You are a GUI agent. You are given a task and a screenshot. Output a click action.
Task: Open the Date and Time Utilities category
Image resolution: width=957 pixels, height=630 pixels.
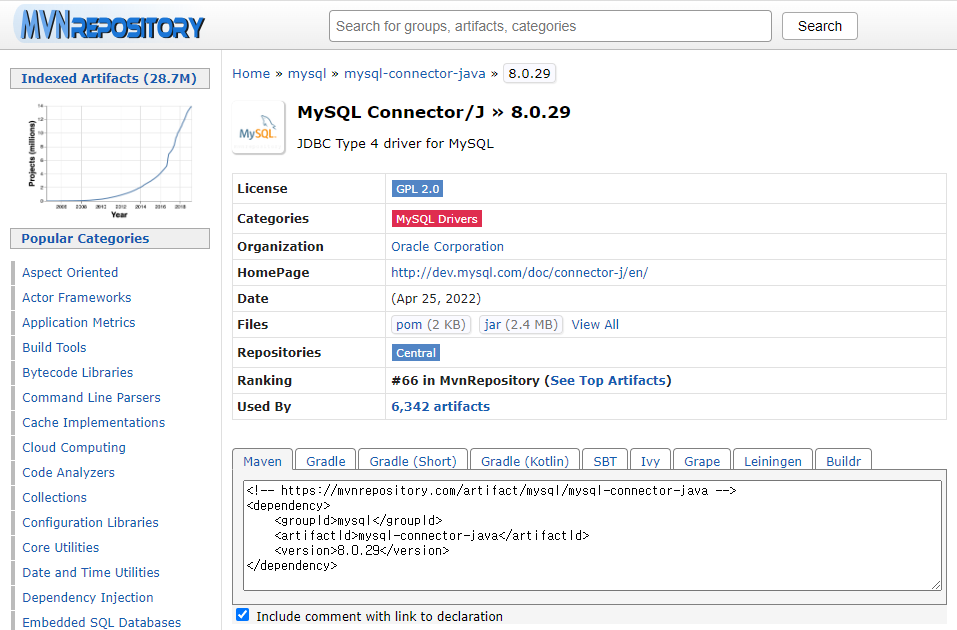91,573
